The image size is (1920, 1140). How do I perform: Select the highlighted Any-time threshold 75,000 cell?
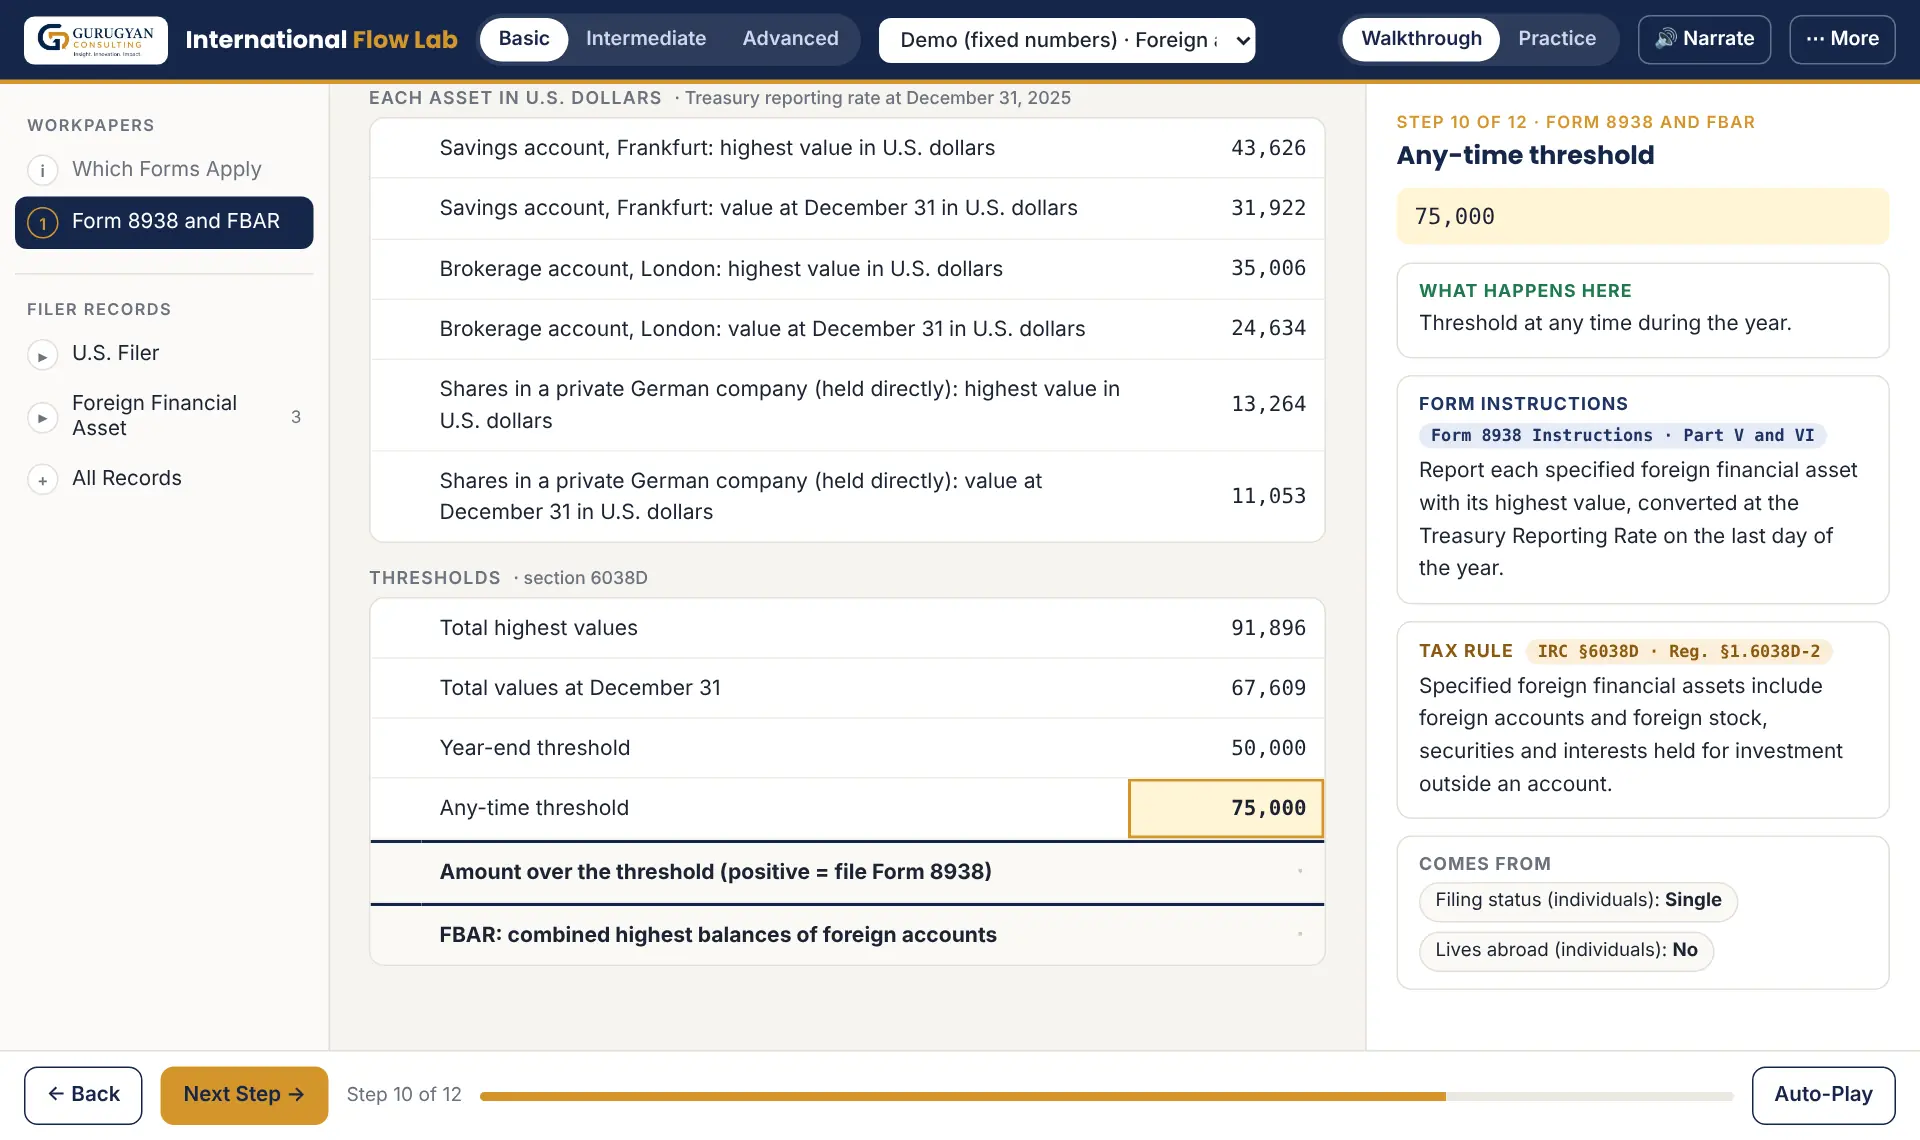[x=1226, y=808]
